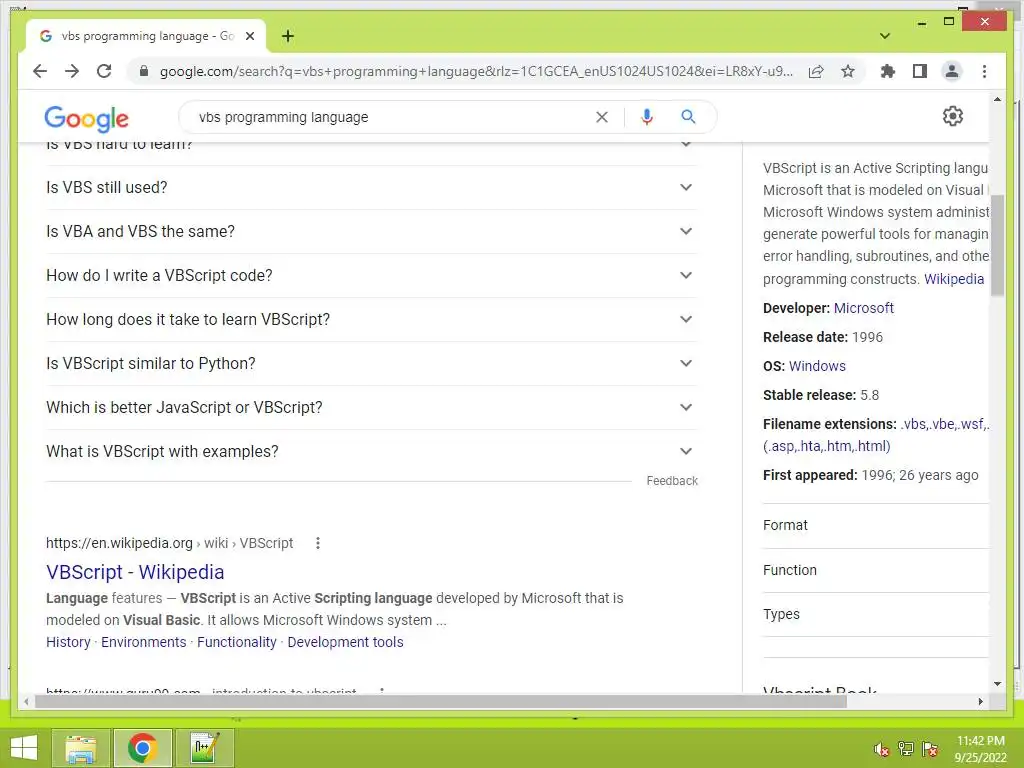Open Google quick settings gear

(953, 116)
